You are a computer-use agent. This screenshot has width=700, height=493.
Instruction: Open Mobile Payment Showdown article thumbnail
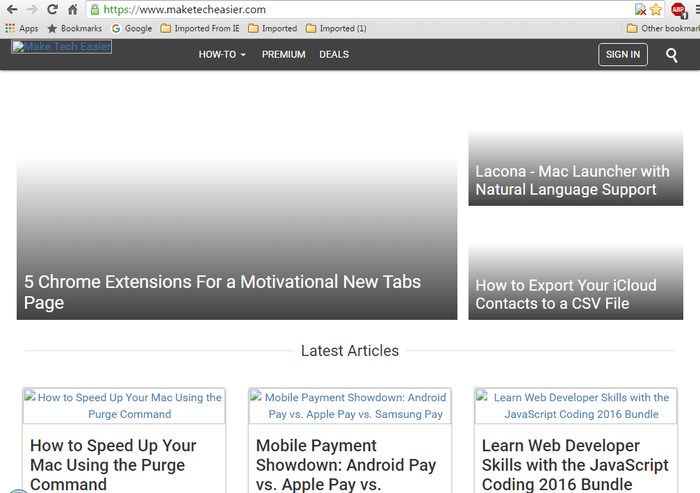tap(349, 405)
